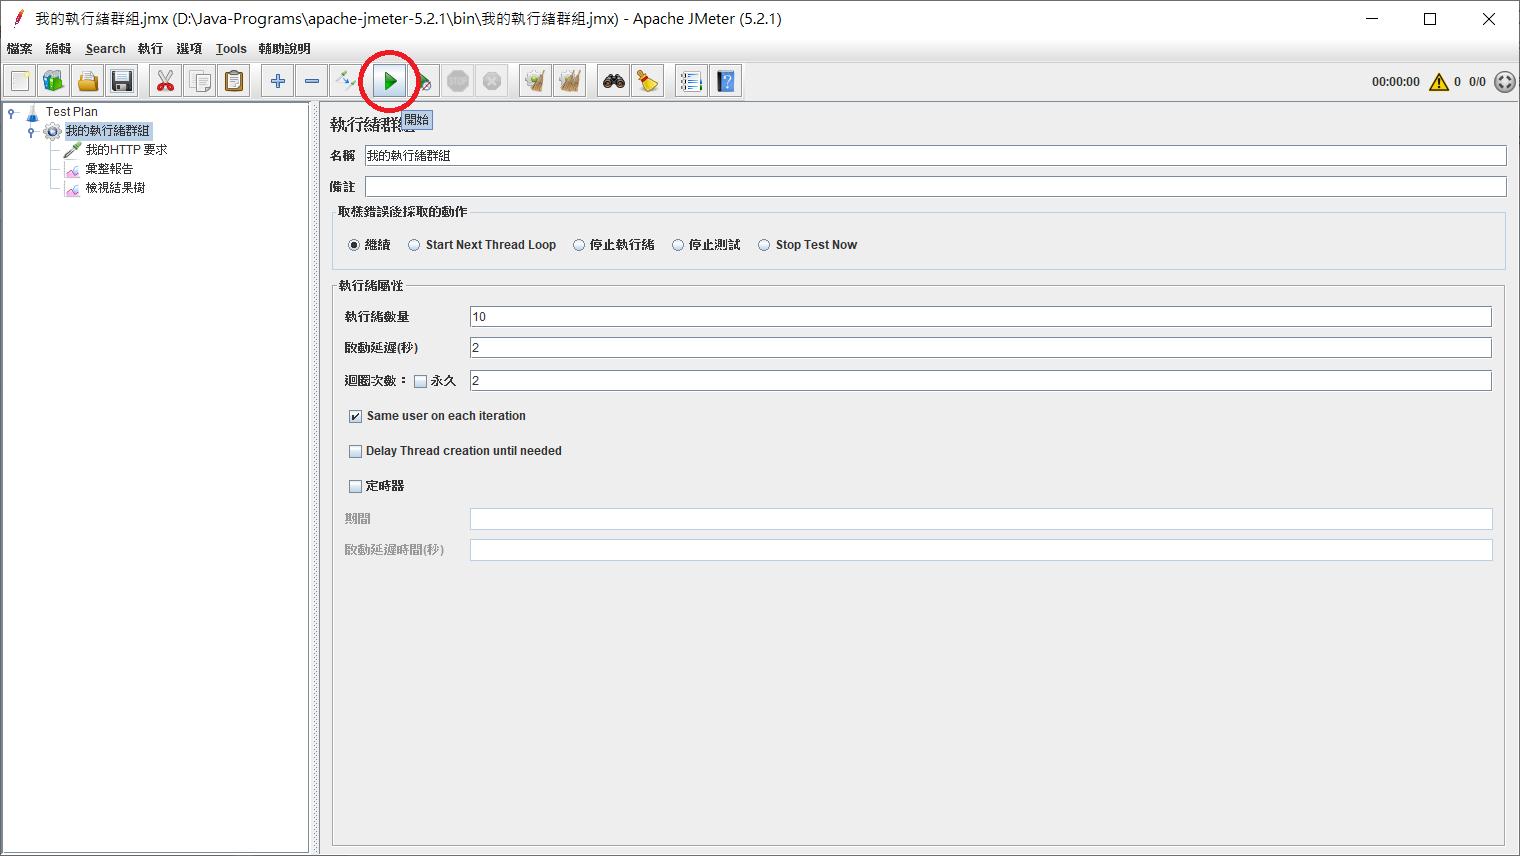Copy the selected element icon

[x=200, y=81]
